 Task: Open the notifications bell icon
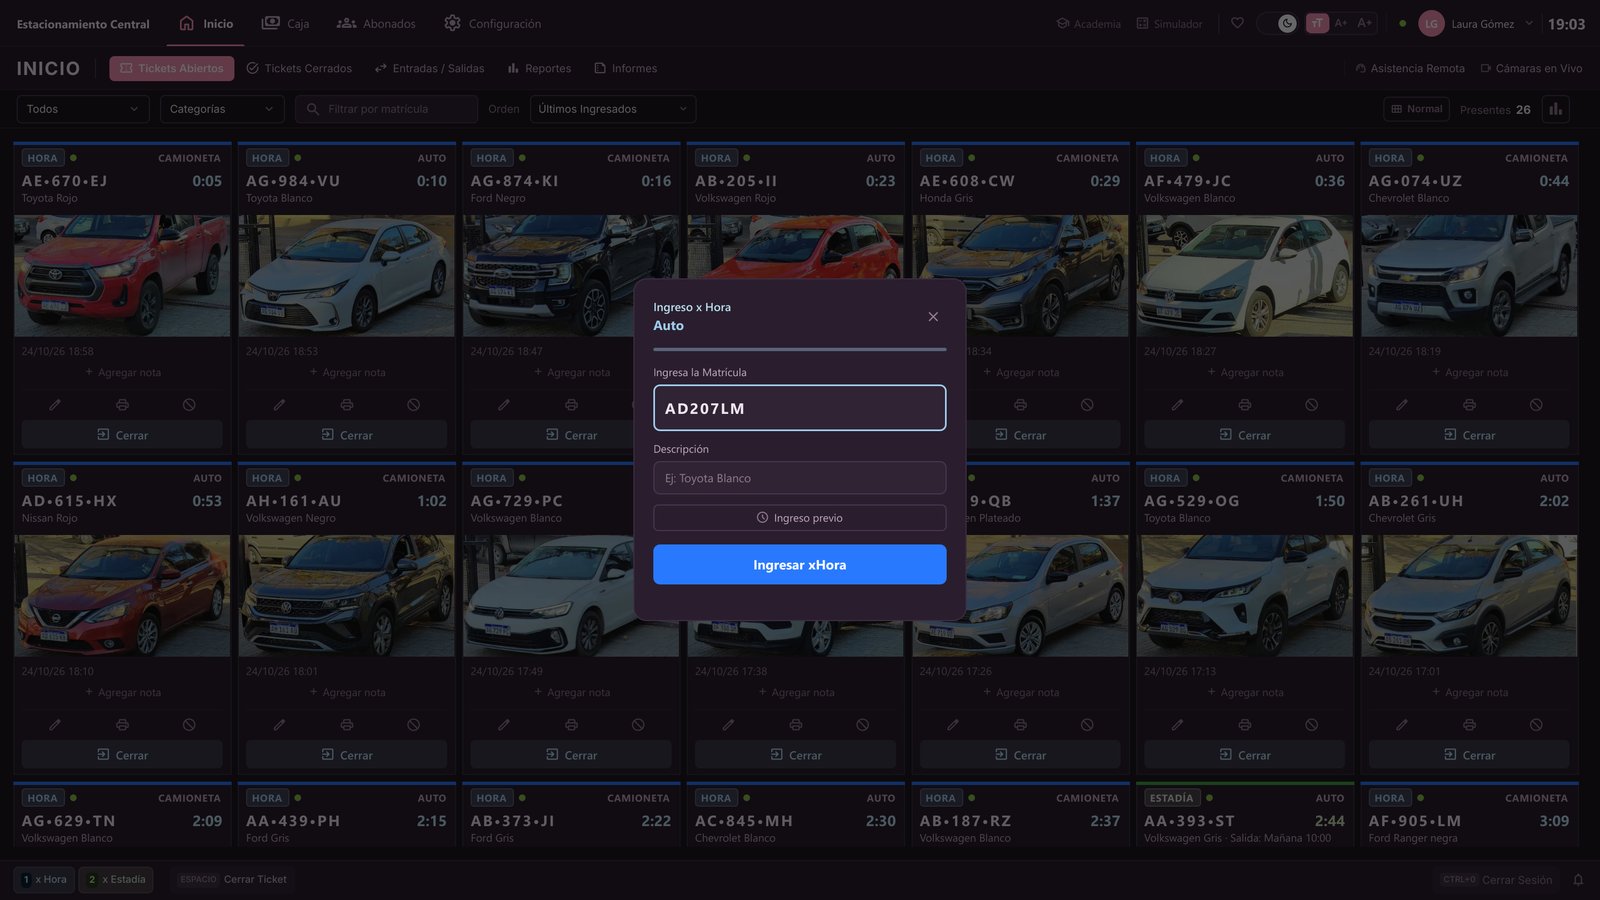click(x=1578, y=880)
